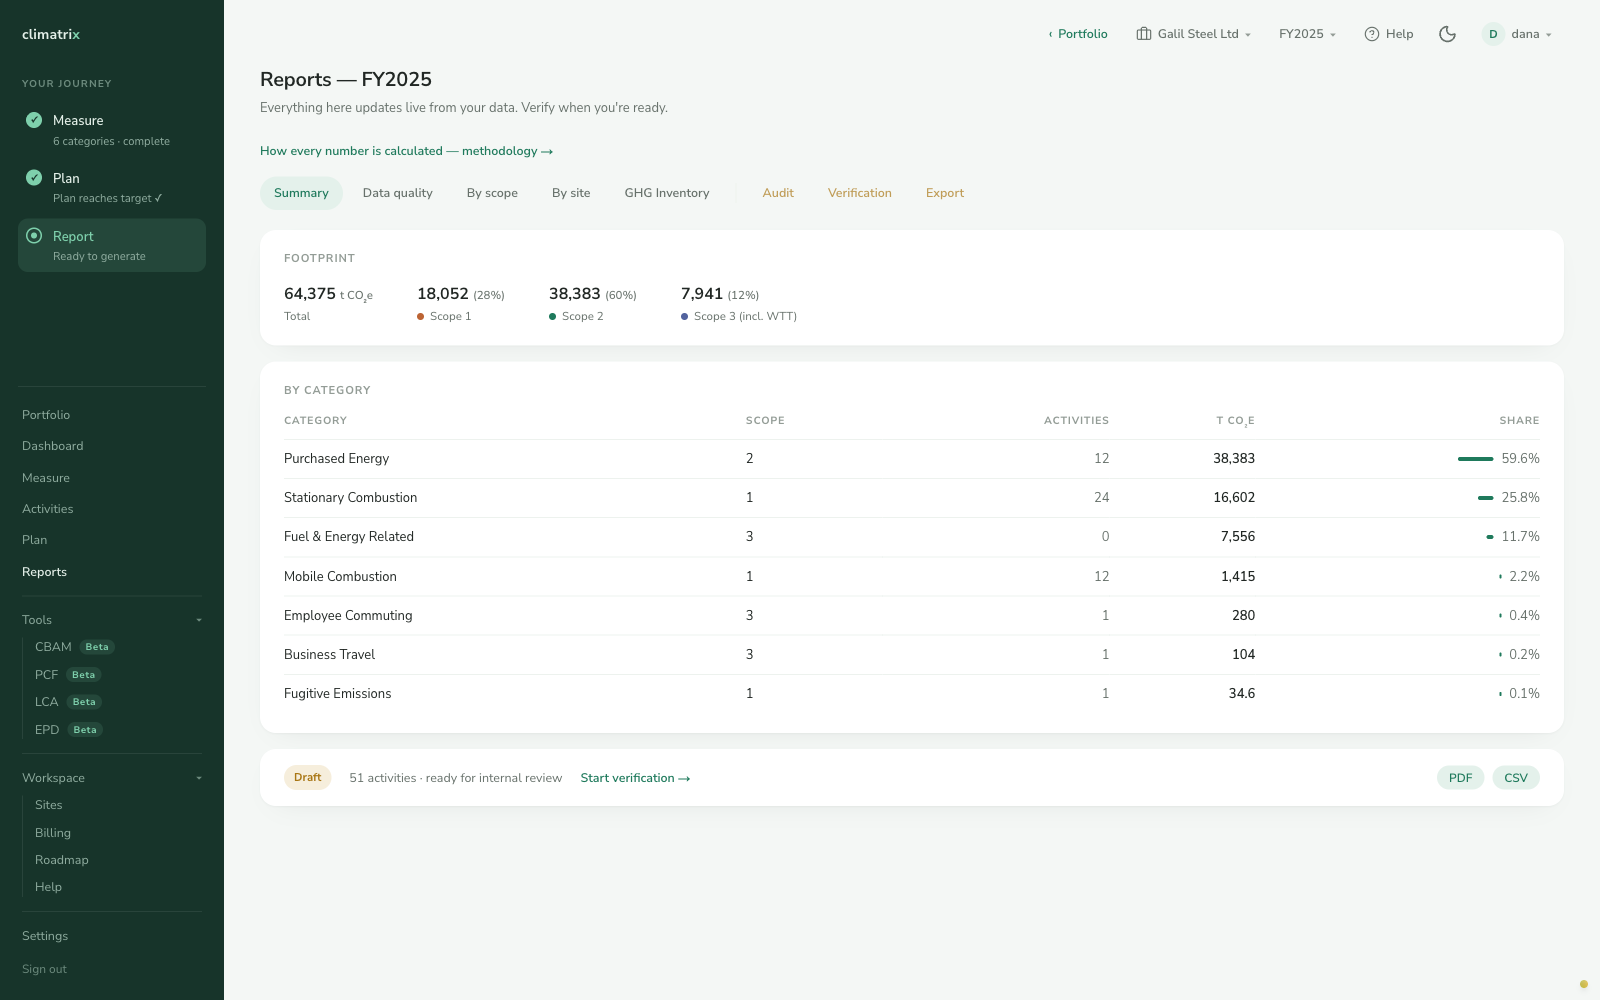1600x1000 pixels.
Task: Click the Plan step checkmark icon
Action: (34, 178)
